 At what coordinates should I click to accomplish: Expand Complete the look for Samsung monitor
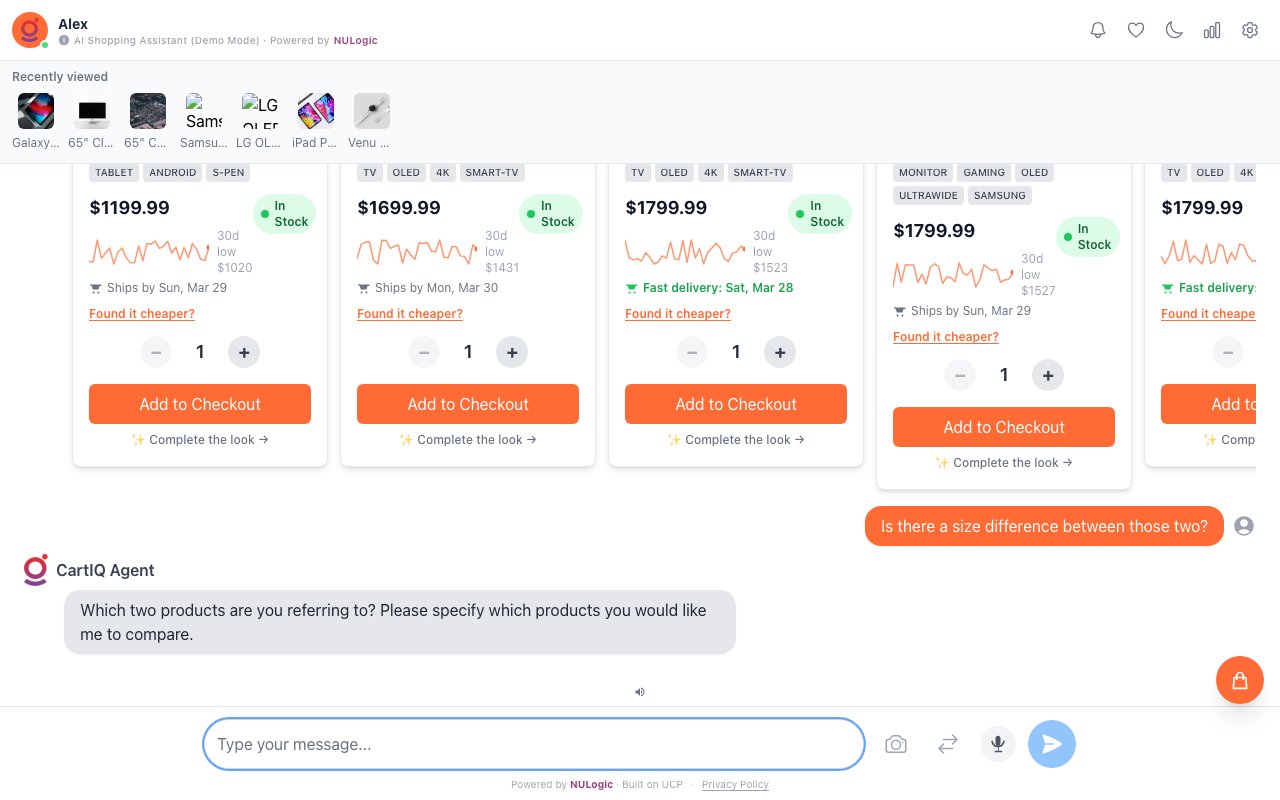1004,463
